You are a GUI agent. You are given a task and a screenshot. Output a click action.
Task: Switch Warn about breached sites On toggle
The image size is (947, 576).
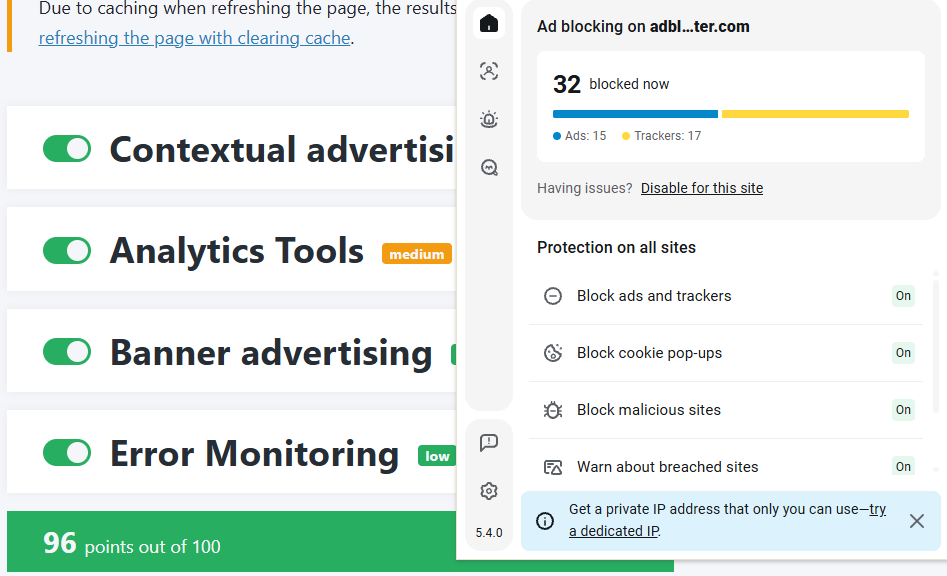click(903, 467)
